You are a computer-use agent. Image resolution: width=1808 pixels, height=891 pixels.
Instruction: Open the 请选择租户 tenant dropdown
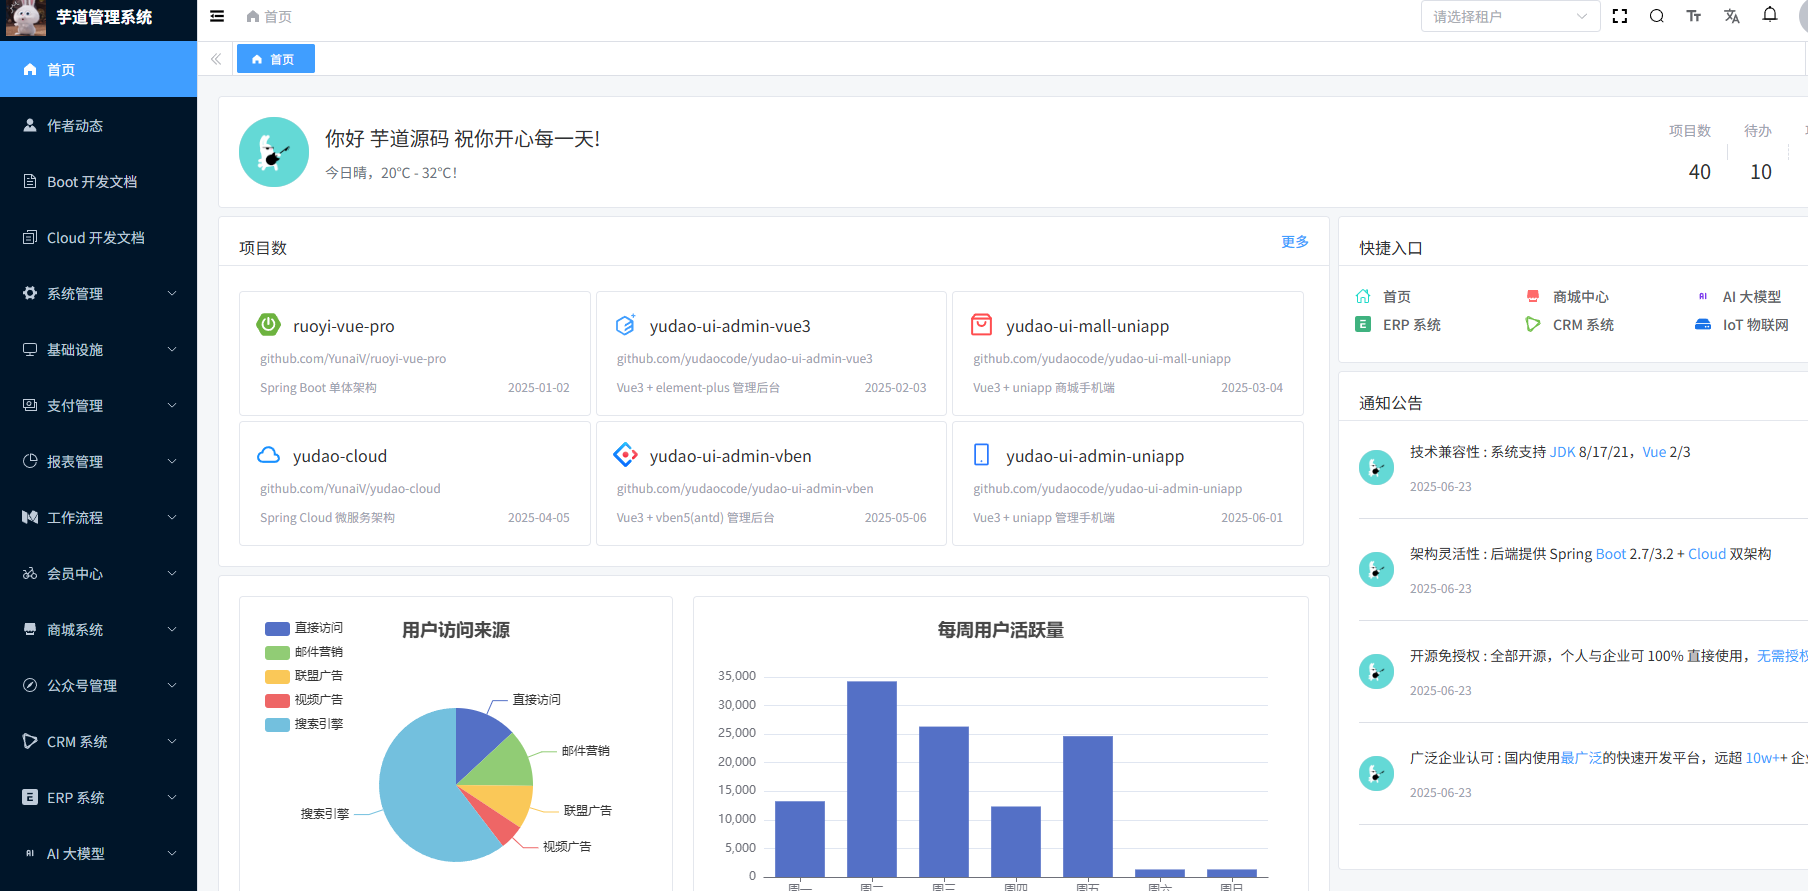click(1509, 16)
